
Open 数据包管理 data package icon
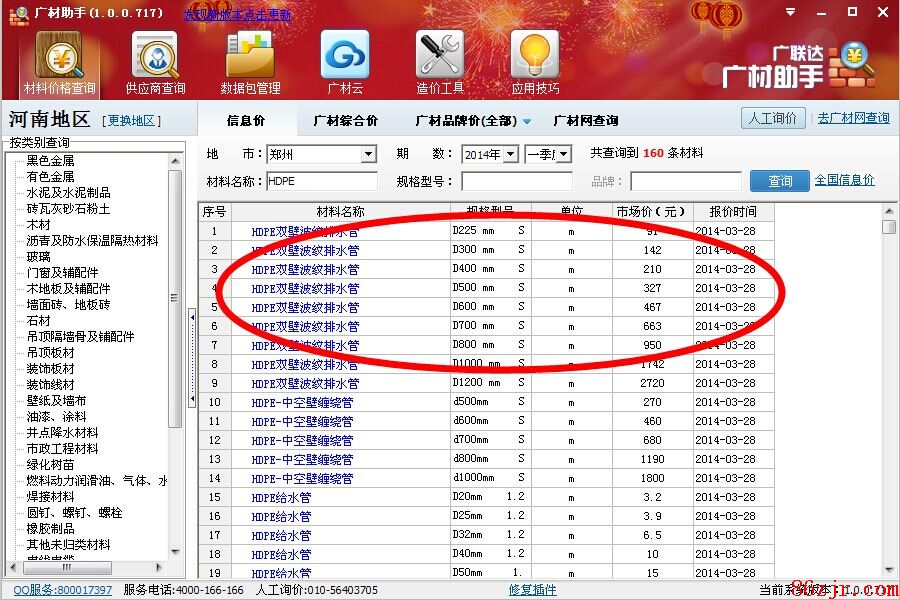[x=250, y=62]
